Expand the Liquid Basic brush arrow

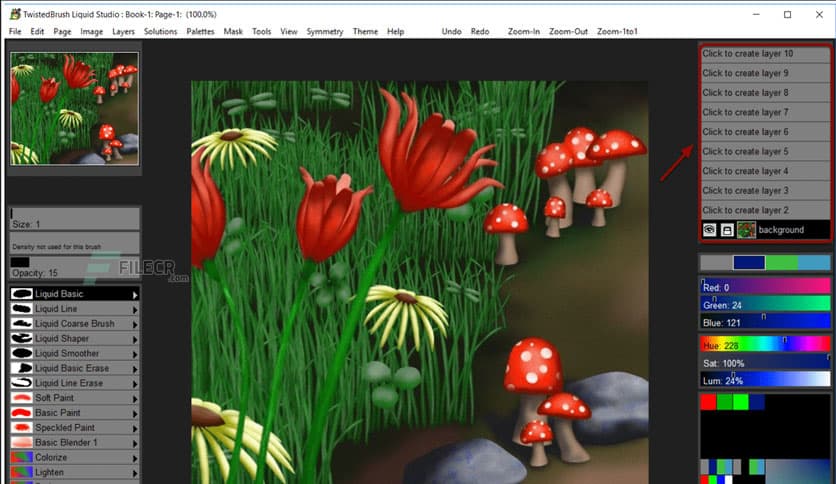click(135, 294)
